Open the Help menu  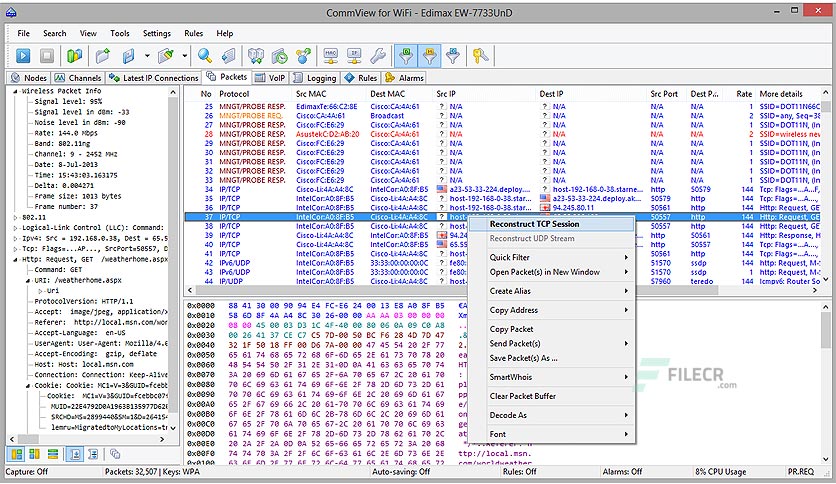tap(225, 33)
